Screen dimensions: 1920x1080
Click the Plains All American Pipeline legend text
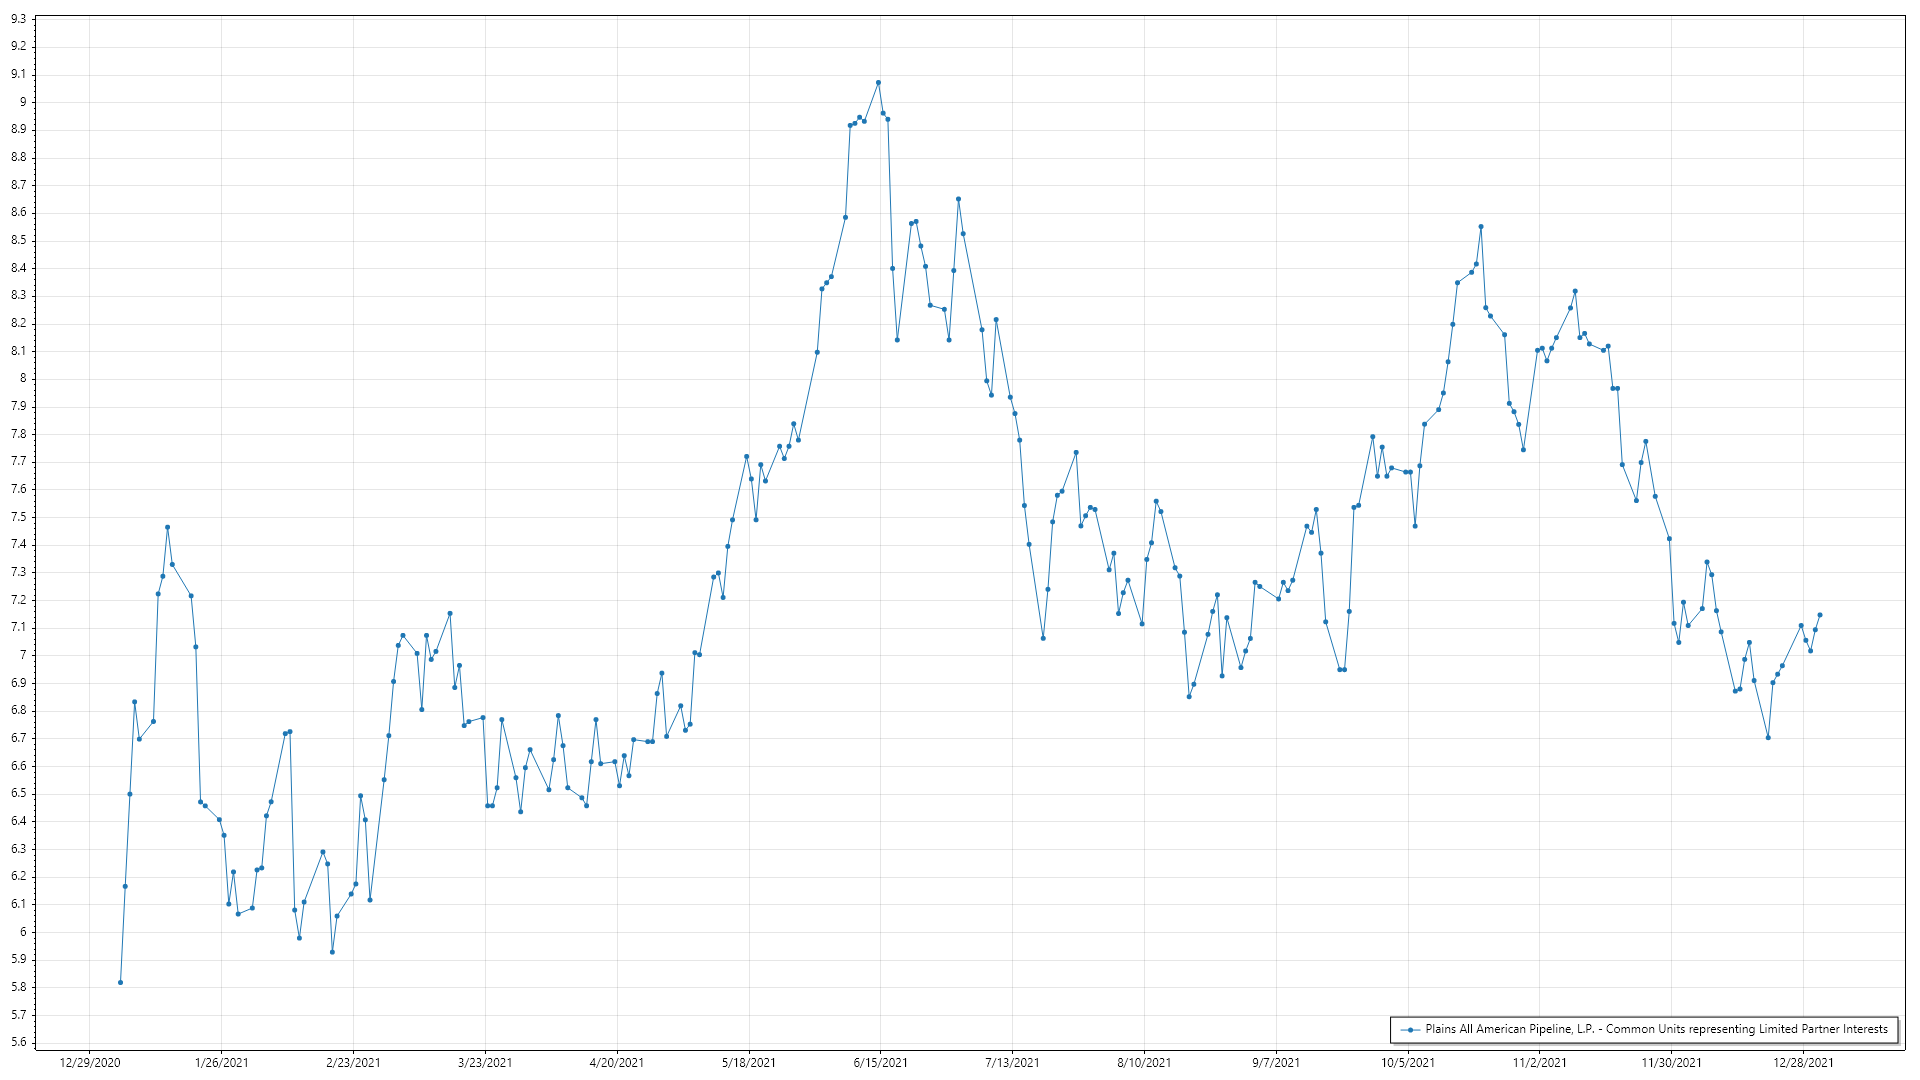point(1656,1029)
